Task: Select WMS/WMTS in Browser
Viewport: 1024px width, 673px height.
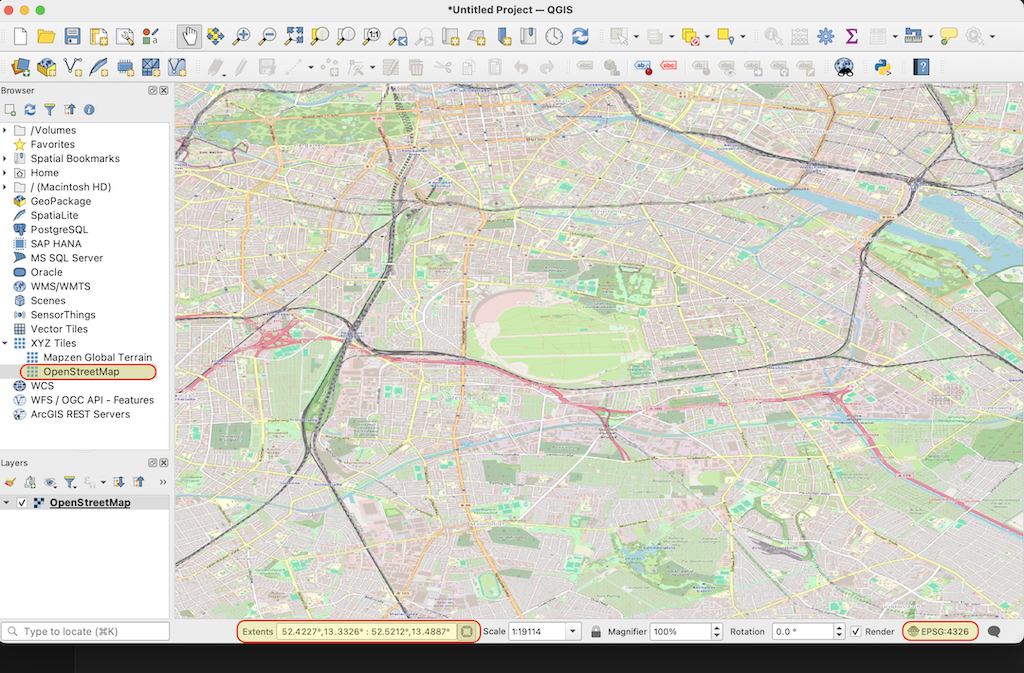Action: (61, 287)
